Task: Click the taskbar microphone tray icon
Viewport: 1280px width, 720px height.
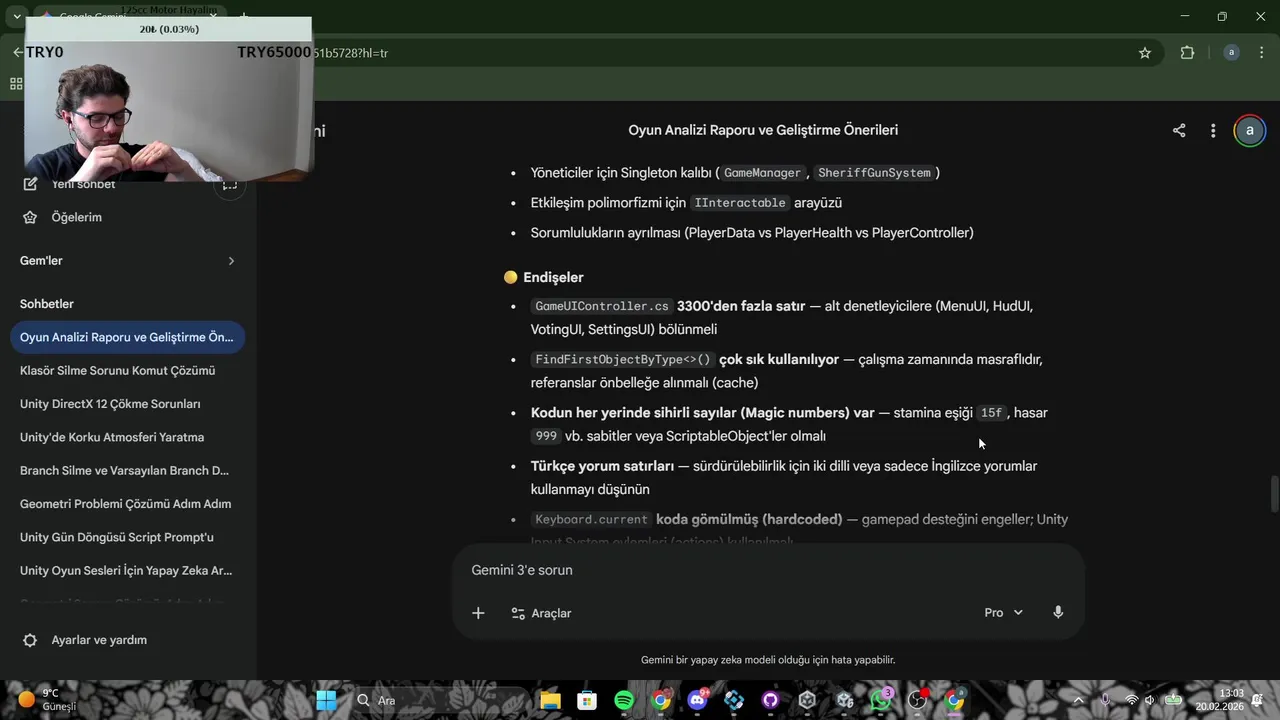Action: click(1105, 700)
